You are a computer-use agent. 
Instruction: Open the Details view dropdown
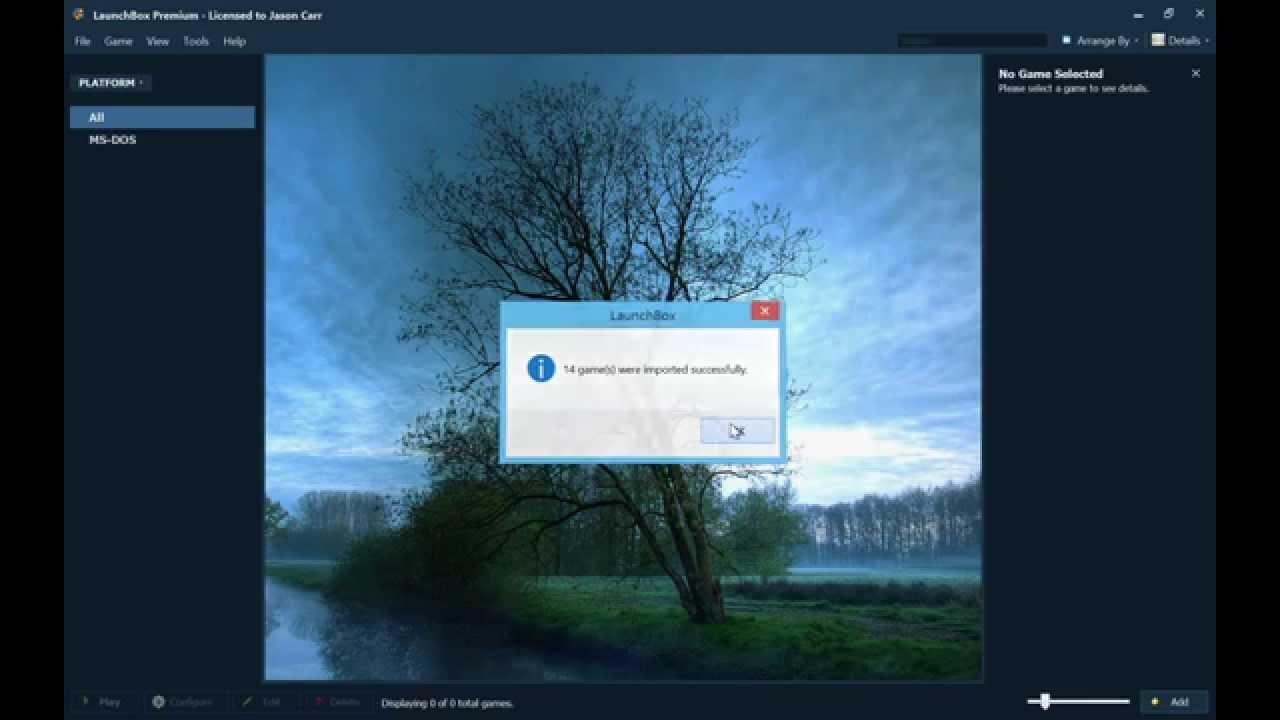click(1180, 41)
